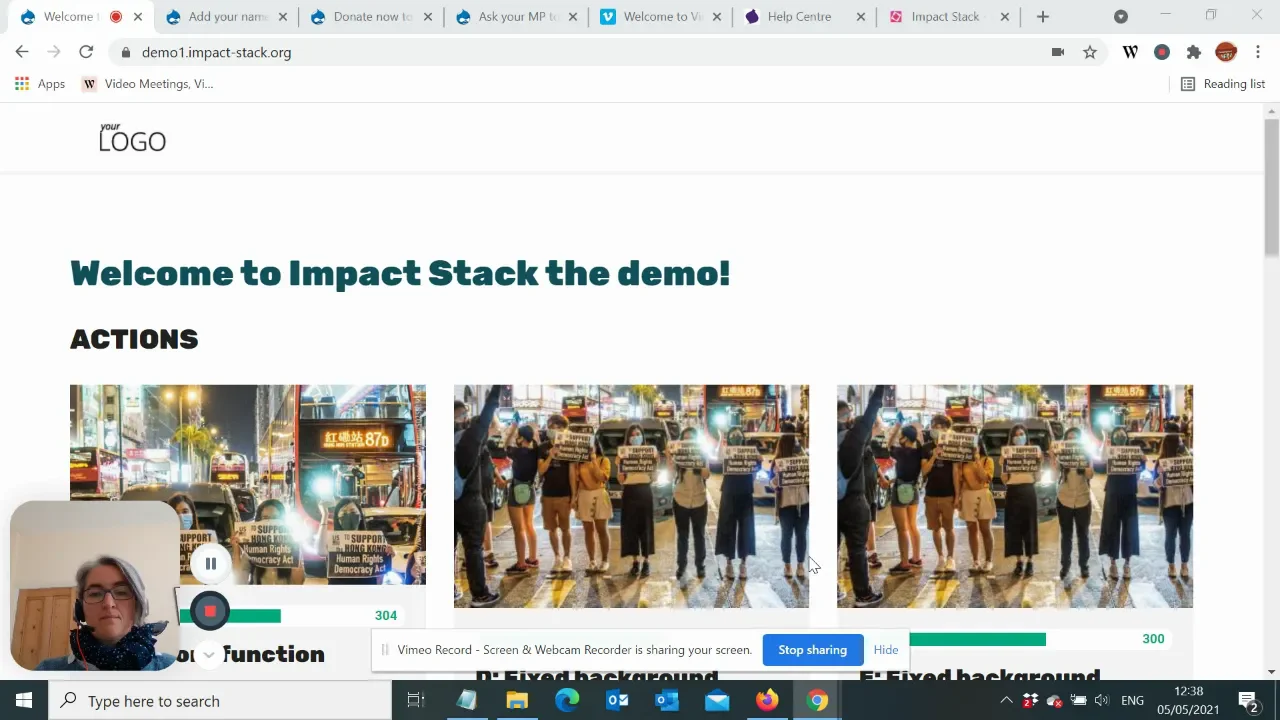This screenshot has height=720, width=1280.
Task: Switch to the 'Ask your MP' tab
Action: pos(516,16)
